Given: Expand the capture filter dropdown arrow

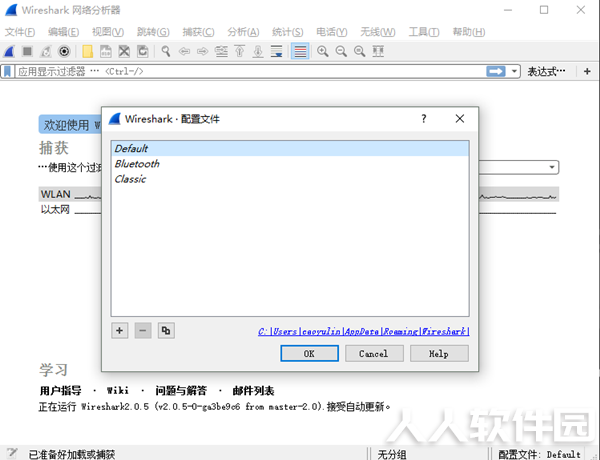Looking at the screenshot, I should [x=552, y=167].
